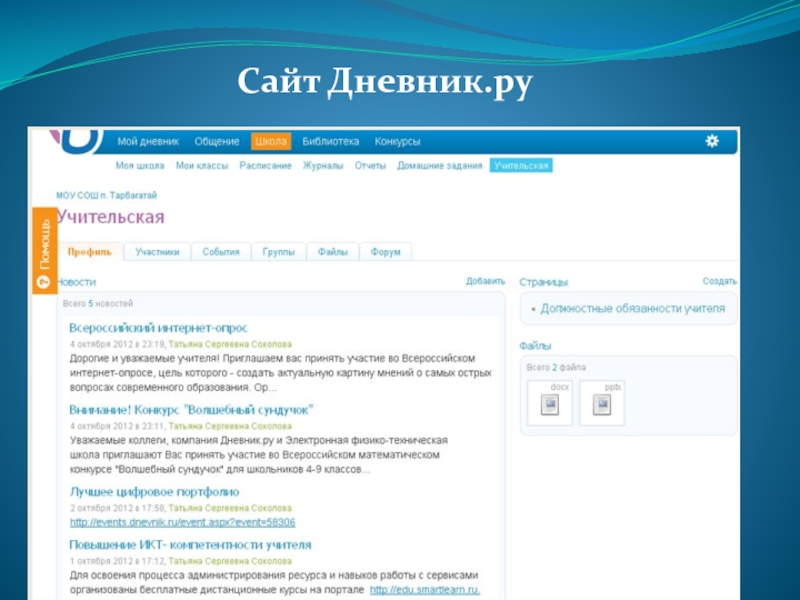The height and width of the screenshot is (600, 800).
Task: Switch to the Файлы tab
Action: pos(333,252)
